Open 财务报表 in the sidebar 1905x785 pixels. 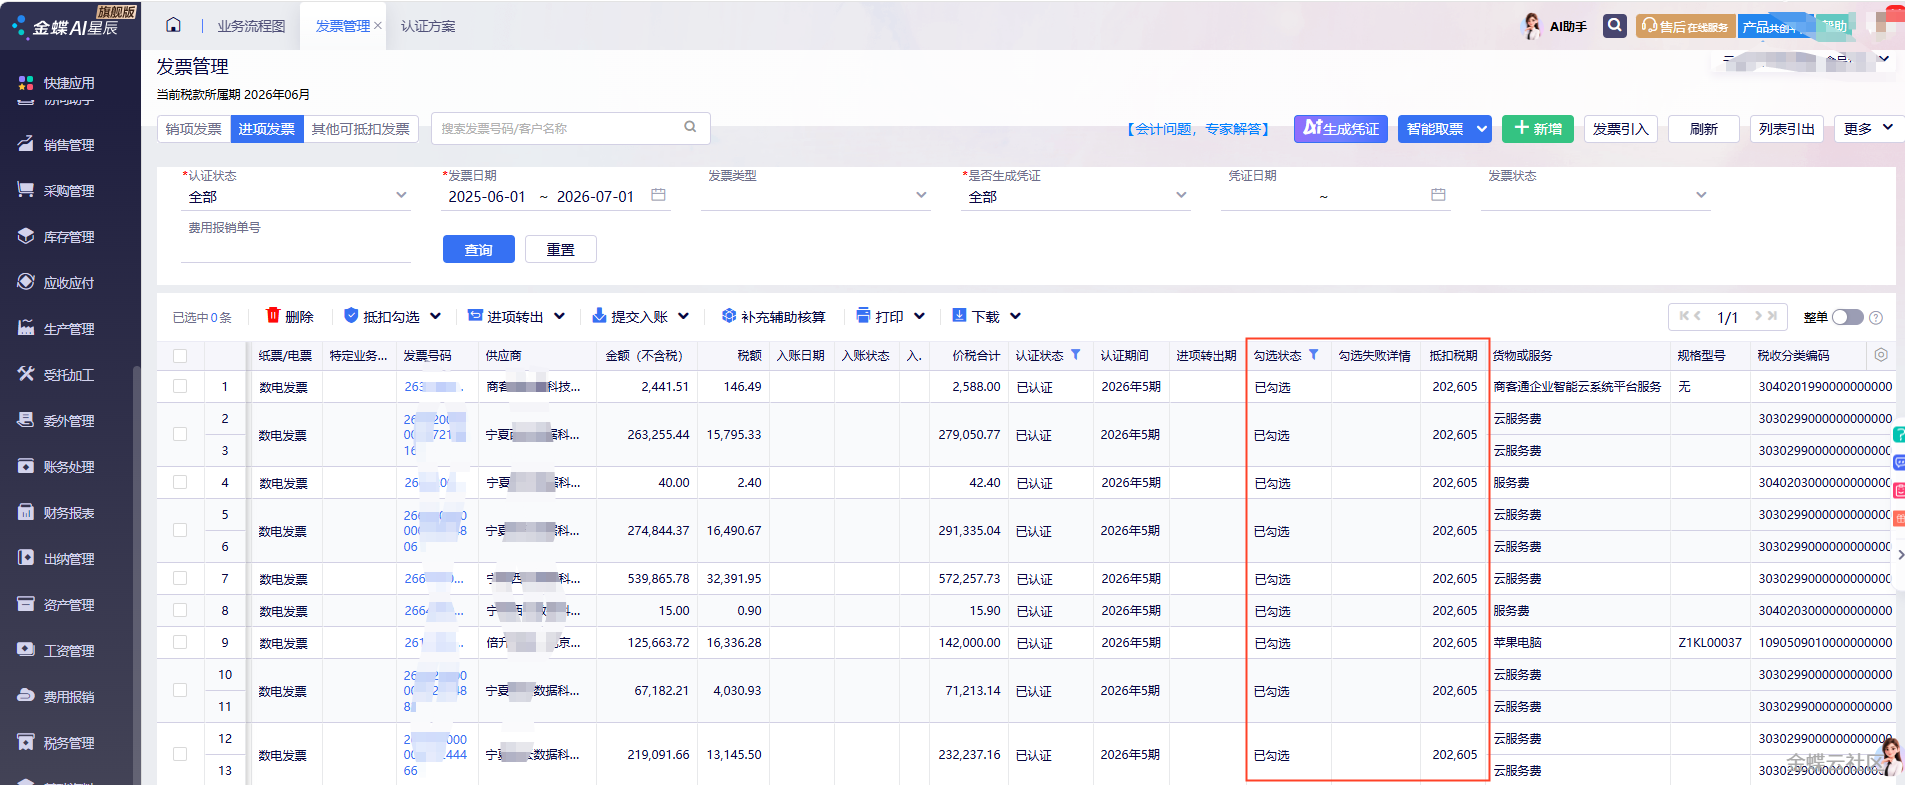[x=68, y=513]
